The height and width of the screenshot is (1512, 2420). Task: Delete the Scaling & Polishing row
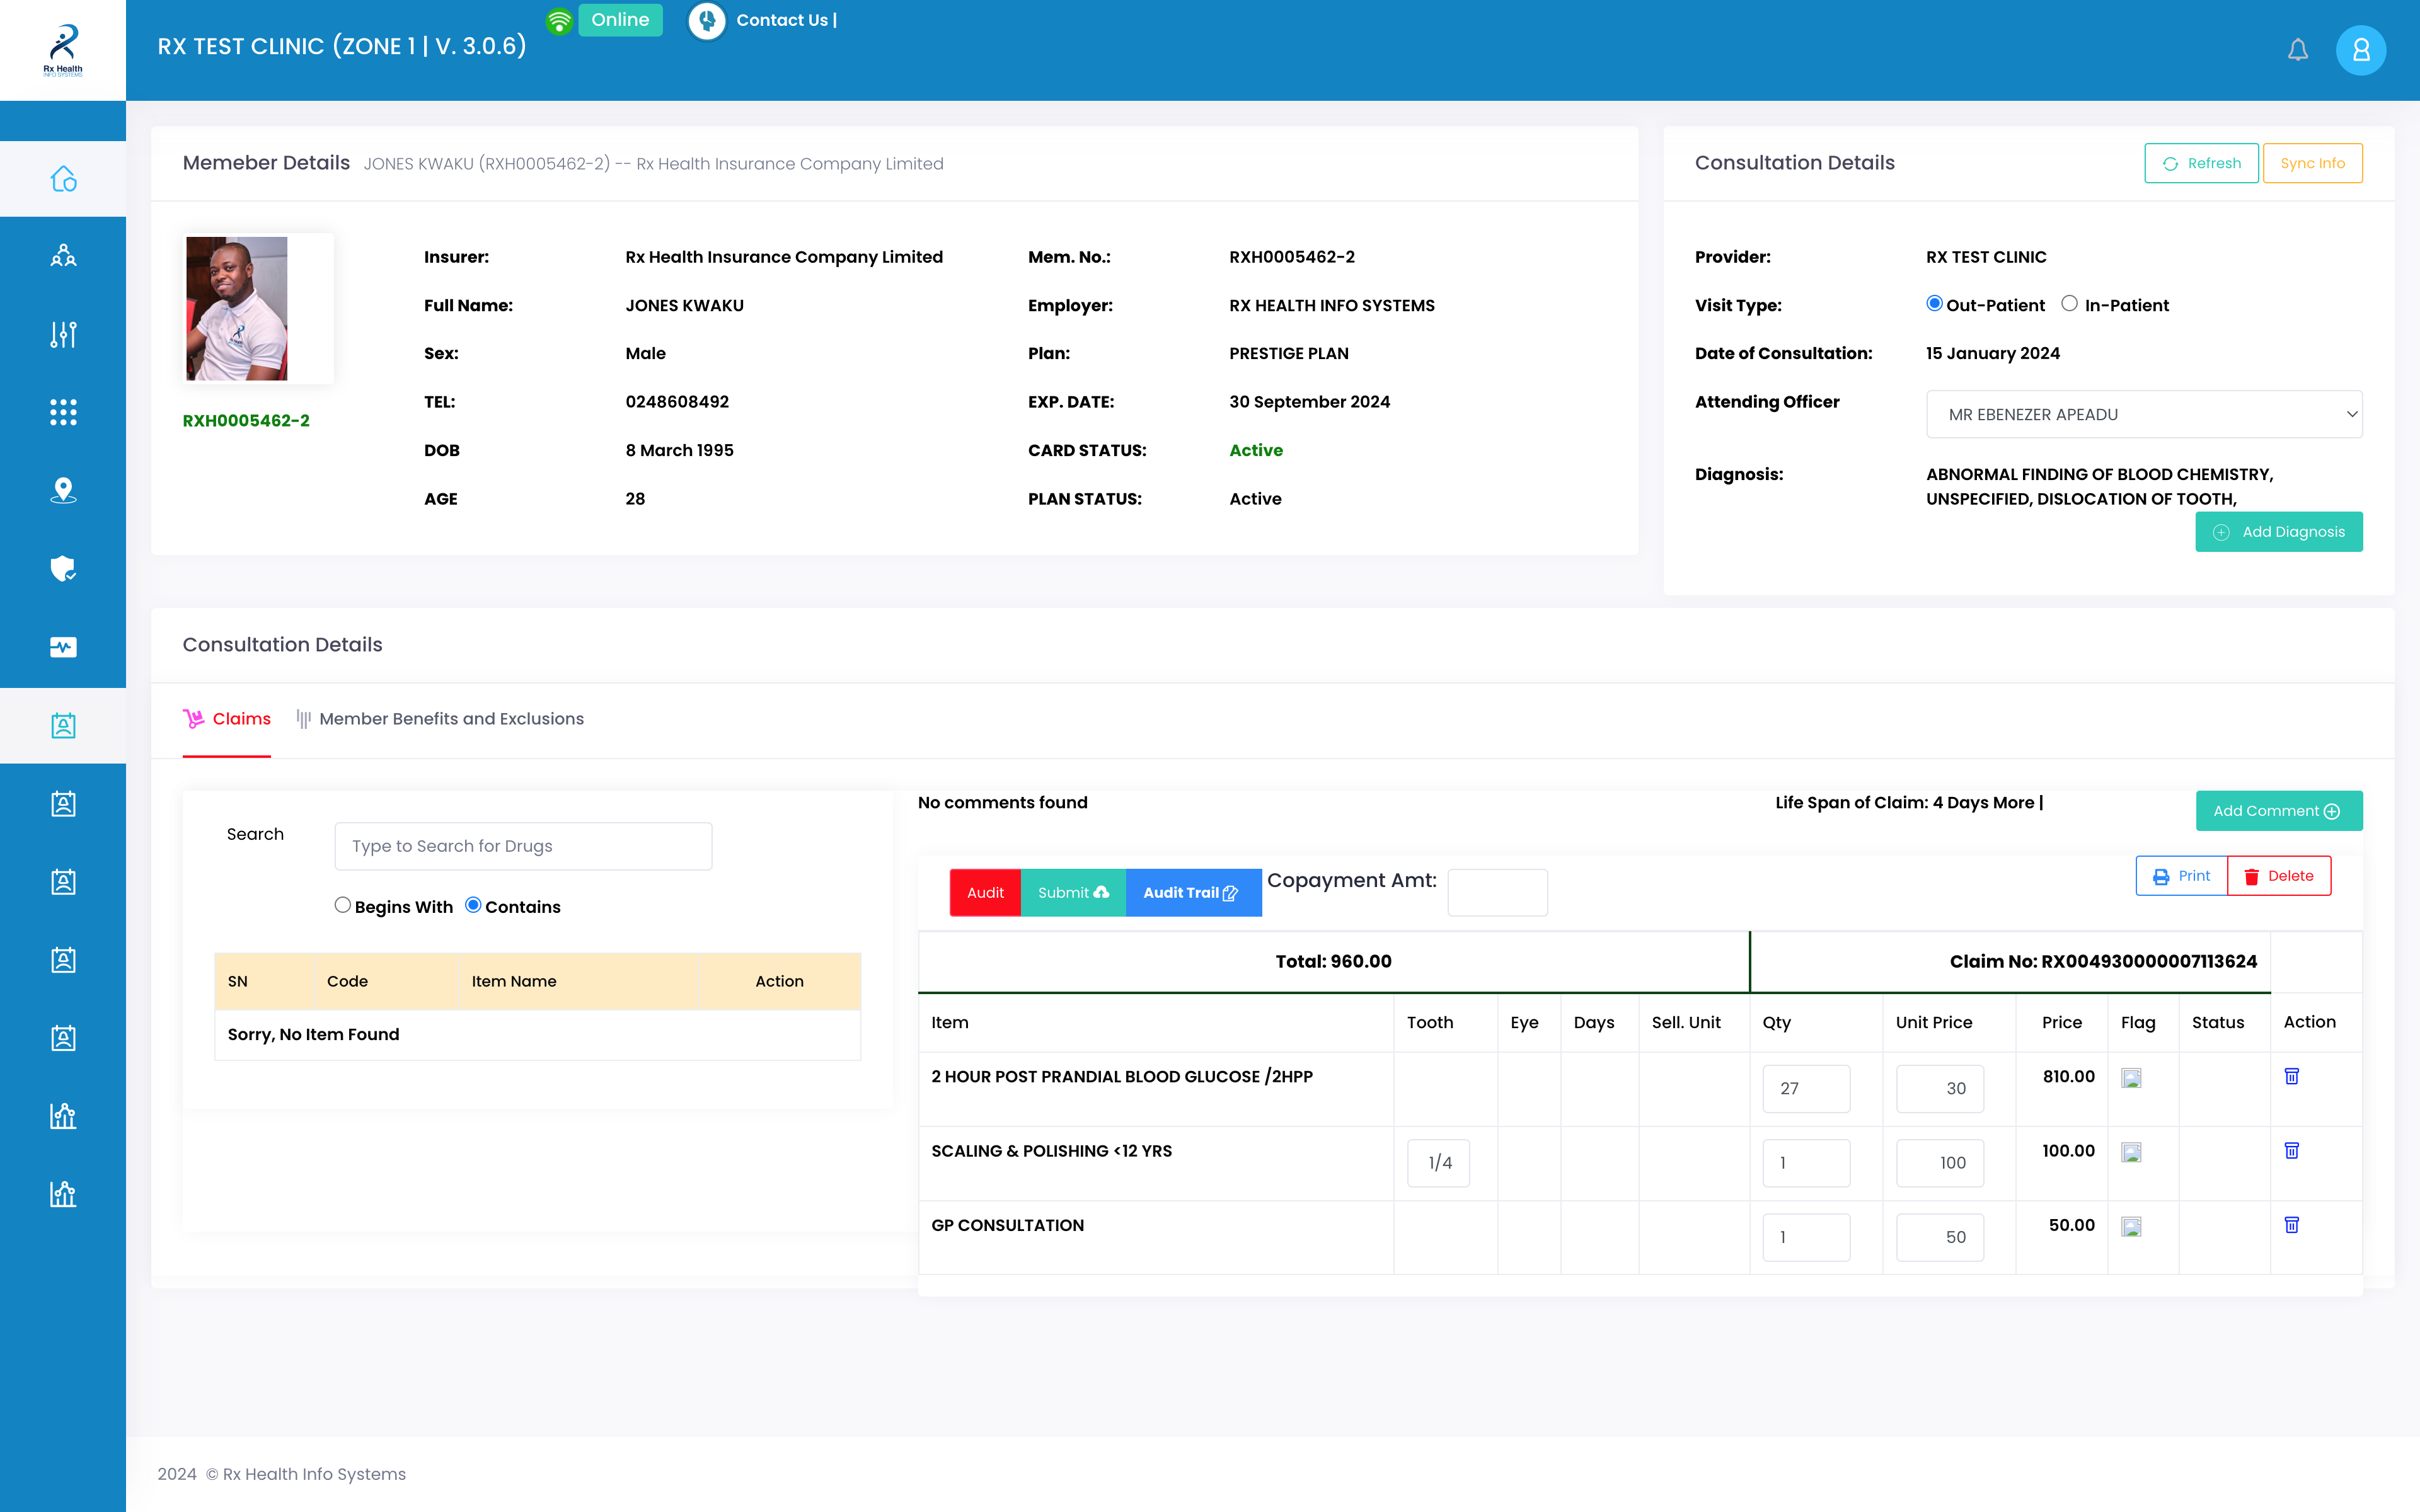click(x=2292, y=1150)
